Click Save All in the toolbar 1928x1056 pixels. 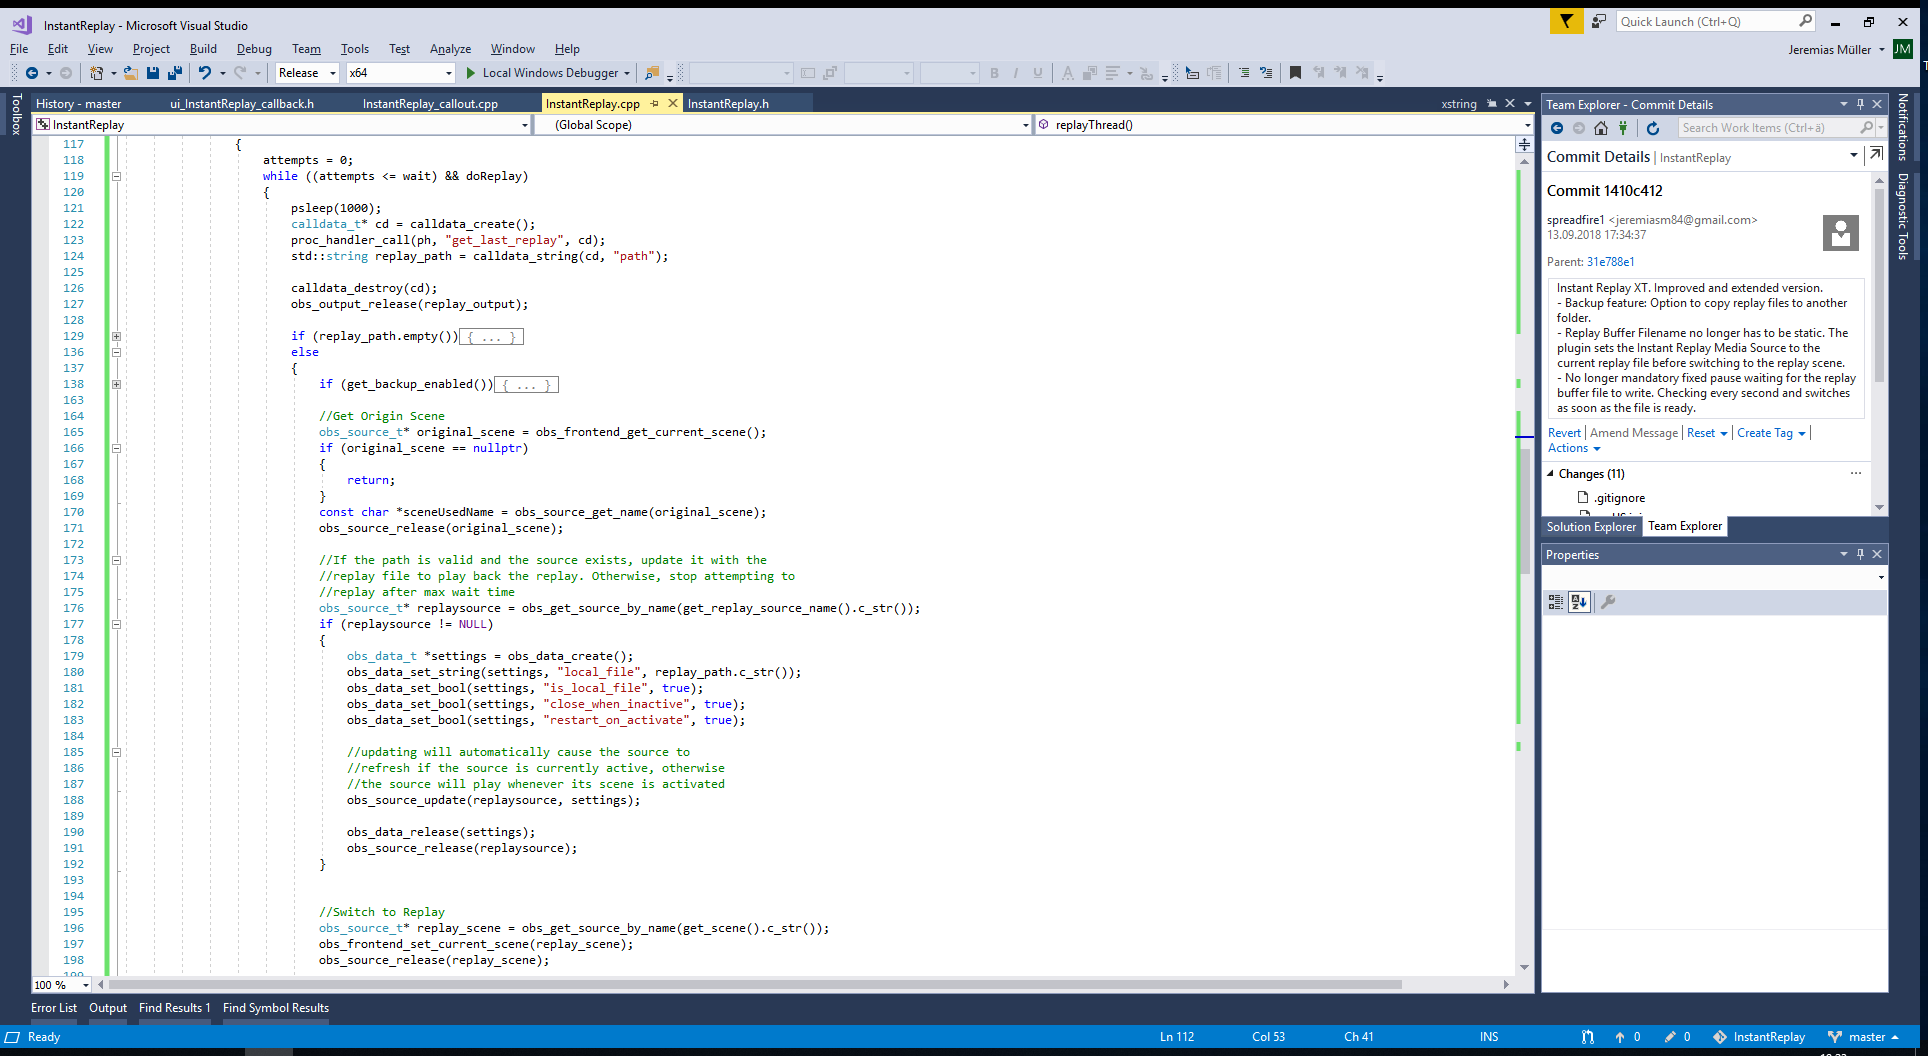coord(175,73)
